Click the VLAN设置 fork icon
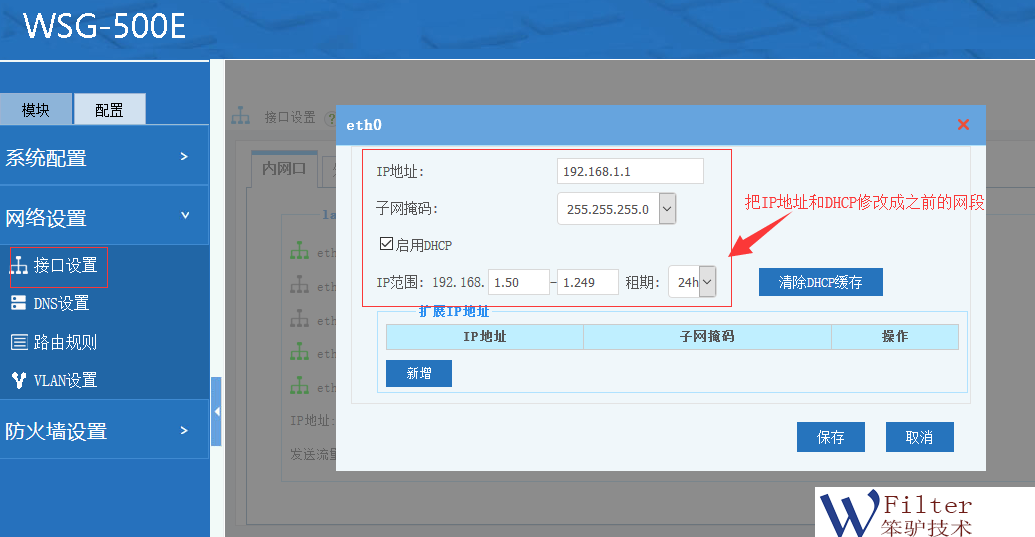This screenshot has width=1035, height=537. [x=19, y=380]
